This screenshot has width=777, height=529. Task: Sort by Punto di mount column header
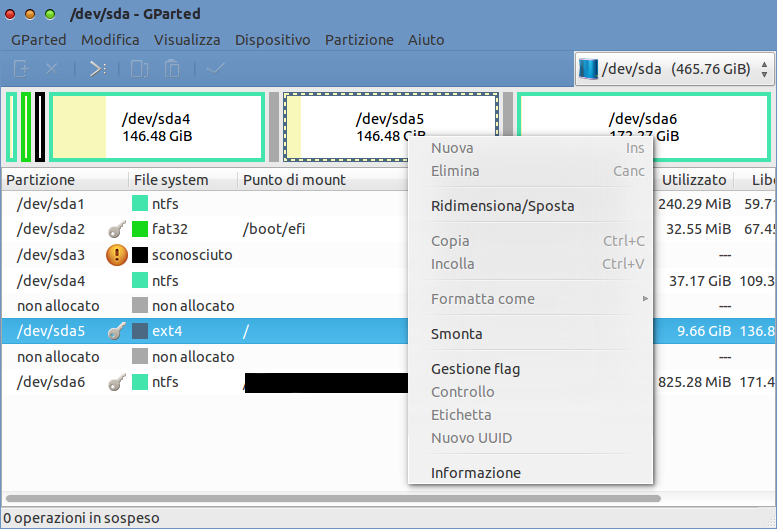tap(323, 180)
